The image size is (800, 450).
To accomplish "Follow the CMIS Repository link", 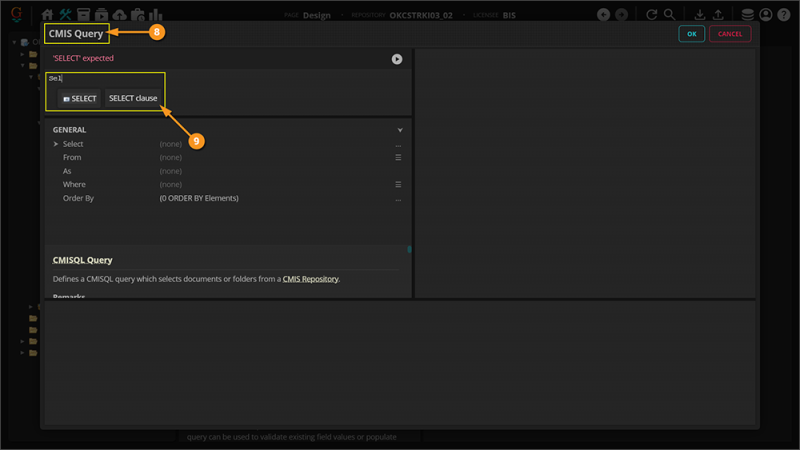I will [310, 279].
